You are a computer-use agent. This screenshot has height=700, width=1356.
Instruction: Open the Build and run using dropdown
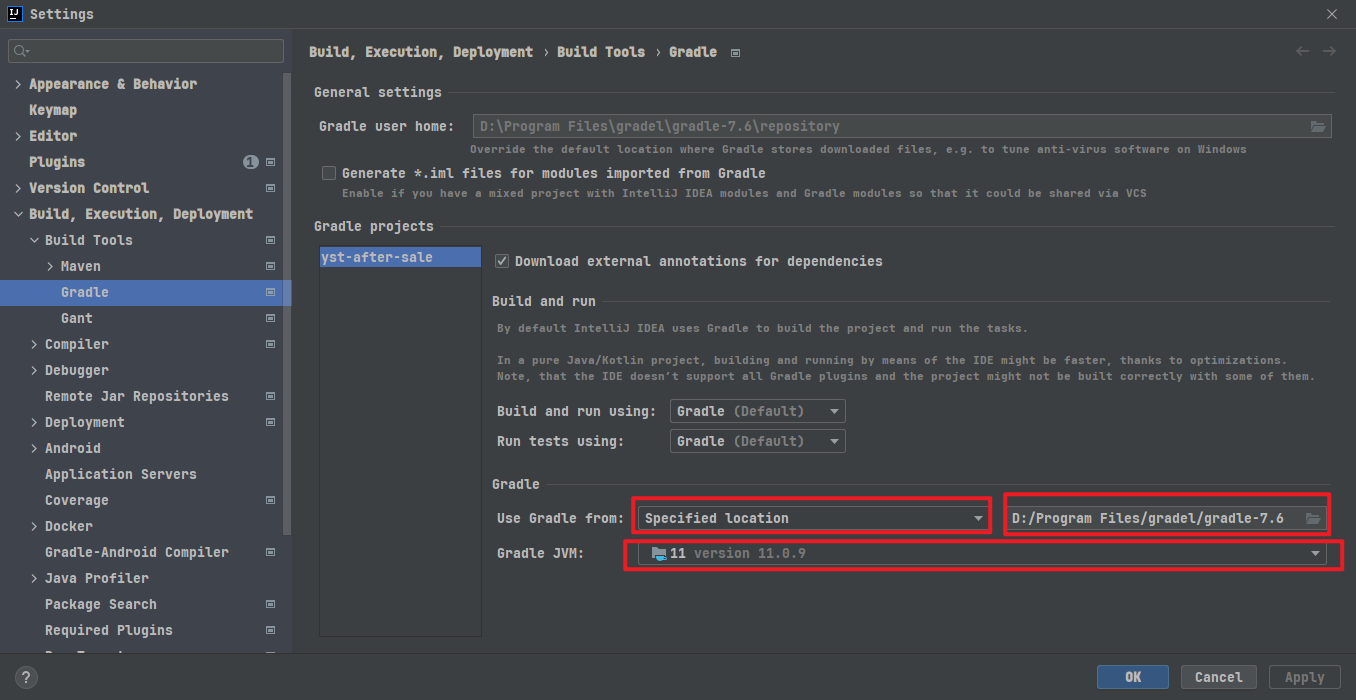pyautogui.click(x=757, y=411)
